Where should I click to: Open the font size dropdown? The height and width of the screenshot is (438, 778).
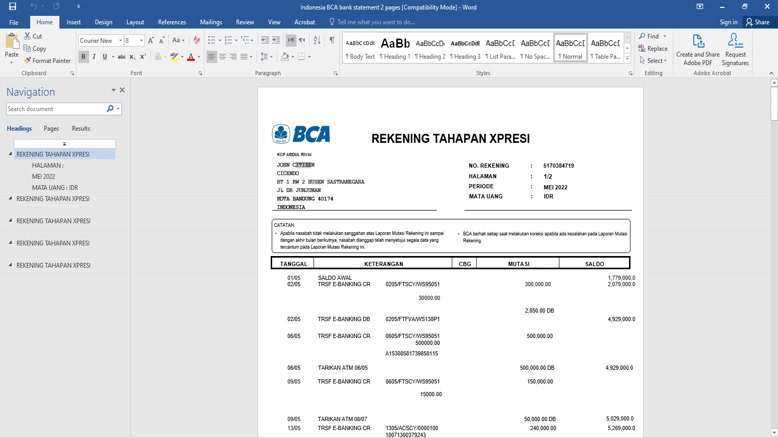click(140, 41)
